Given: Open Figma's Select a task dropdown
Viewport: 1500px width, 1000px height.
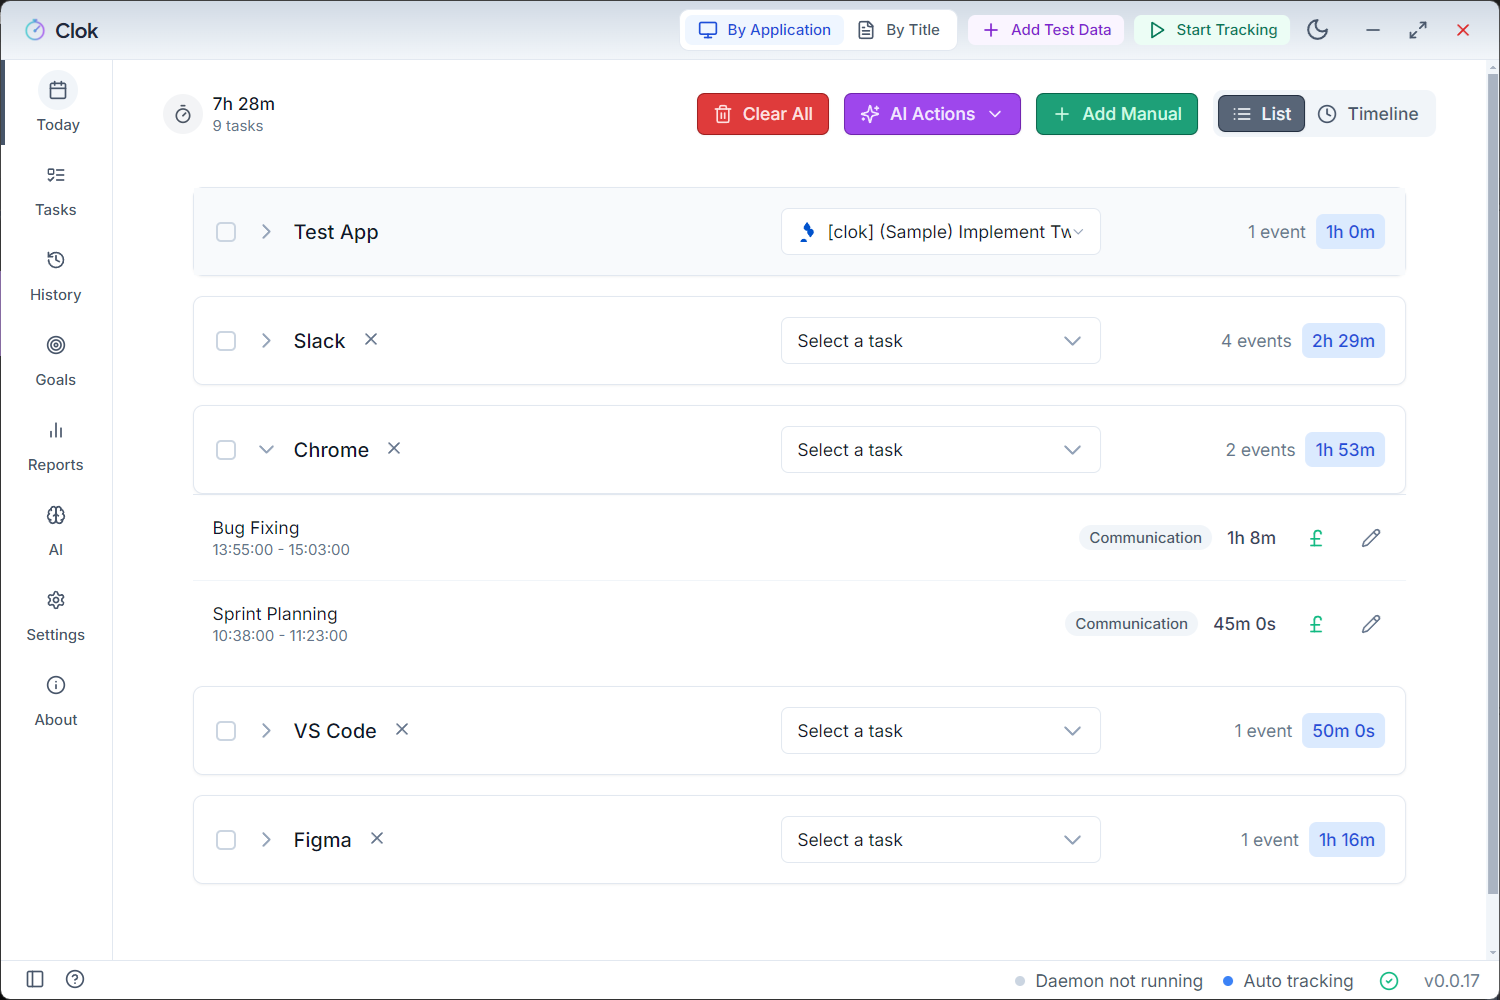Looking at the screenshot, I should [x=941, y=840].
